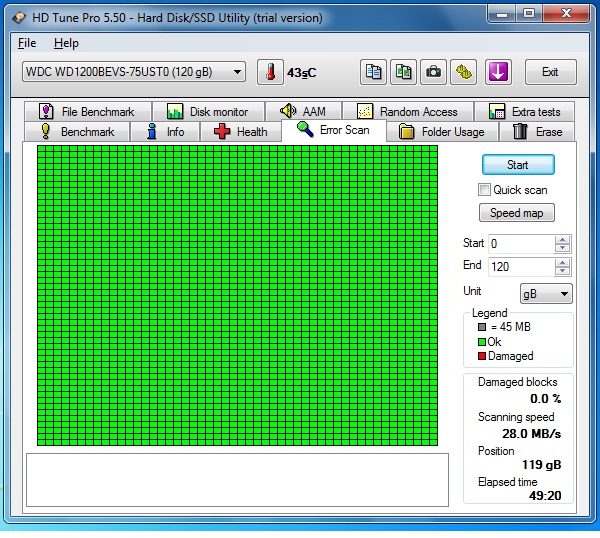This screenshot has width=600, height=538.
Task: Expand the WDC drive selection dropdown
Action: click(x=134, y=72)
